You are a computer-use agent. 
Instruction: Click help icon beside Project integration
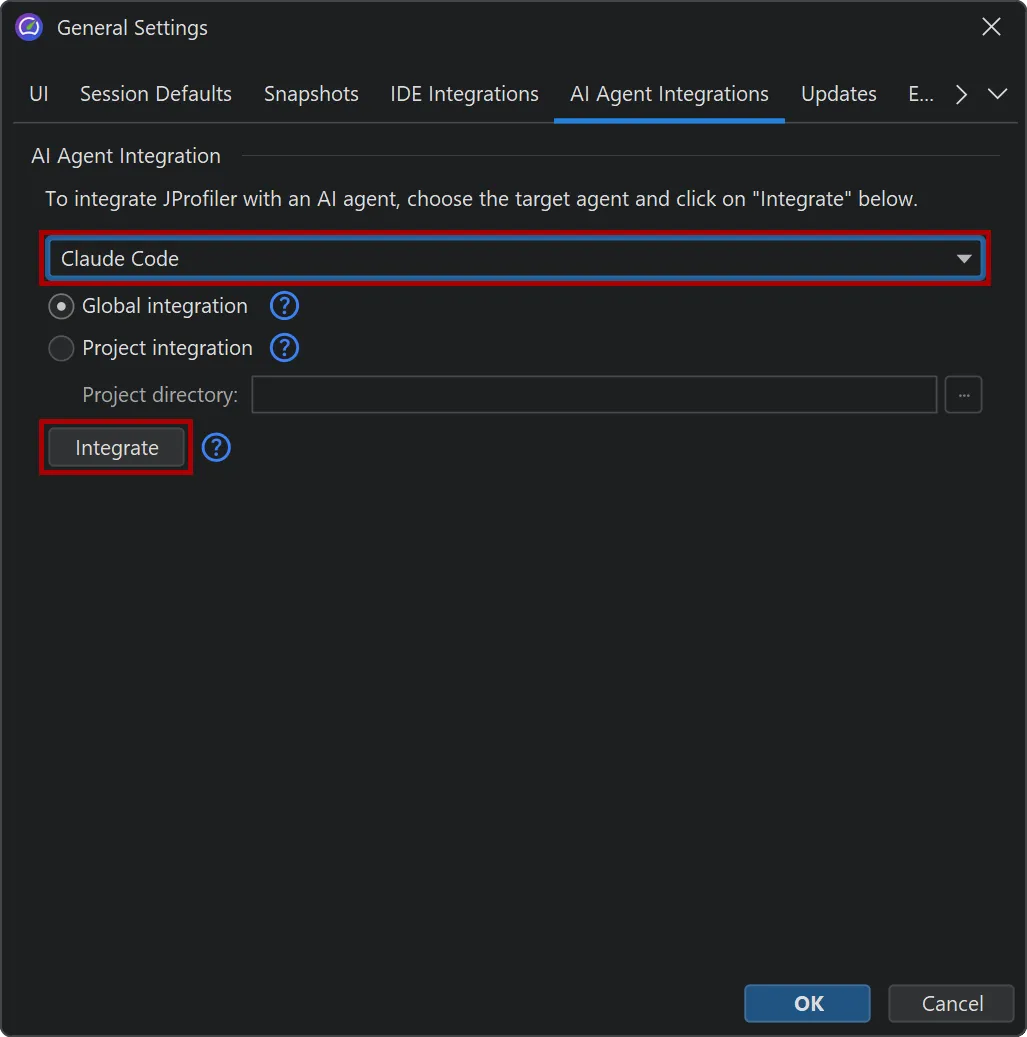[285, 348]
